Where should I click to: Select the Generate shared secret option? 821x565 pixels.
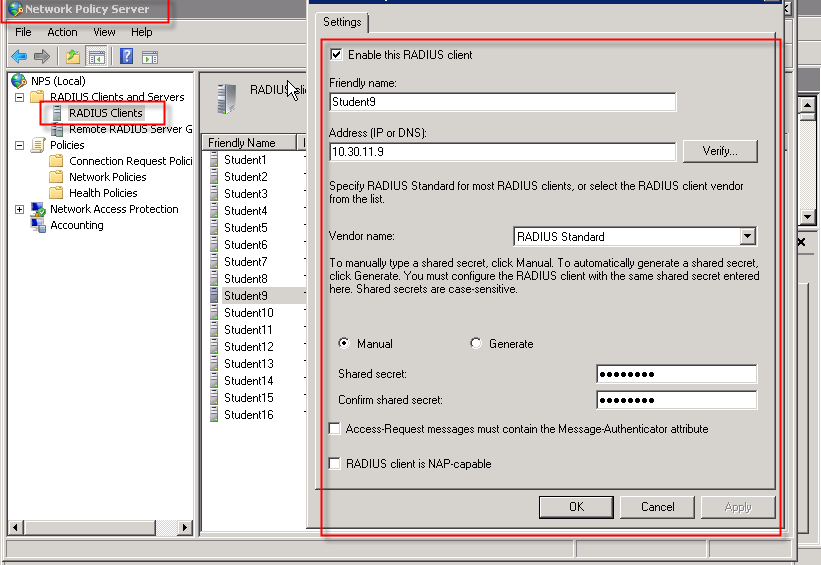(475, 344)
